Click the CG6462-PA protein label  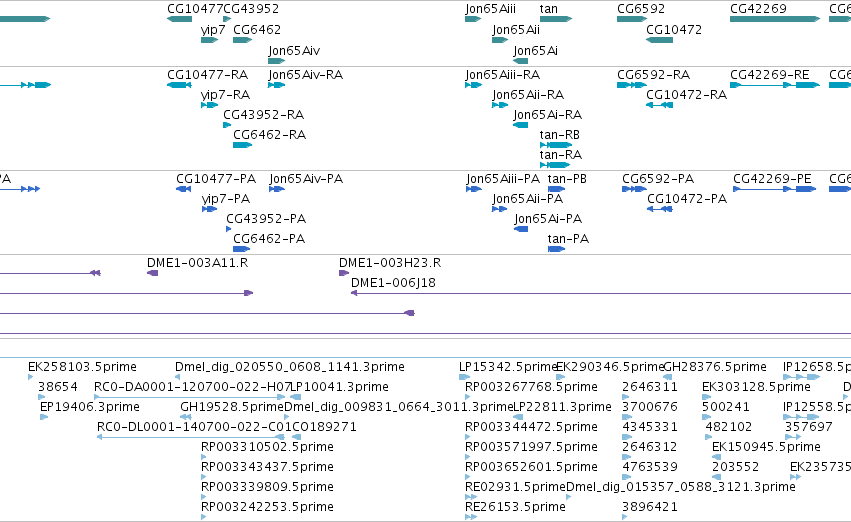pos(269,239)
